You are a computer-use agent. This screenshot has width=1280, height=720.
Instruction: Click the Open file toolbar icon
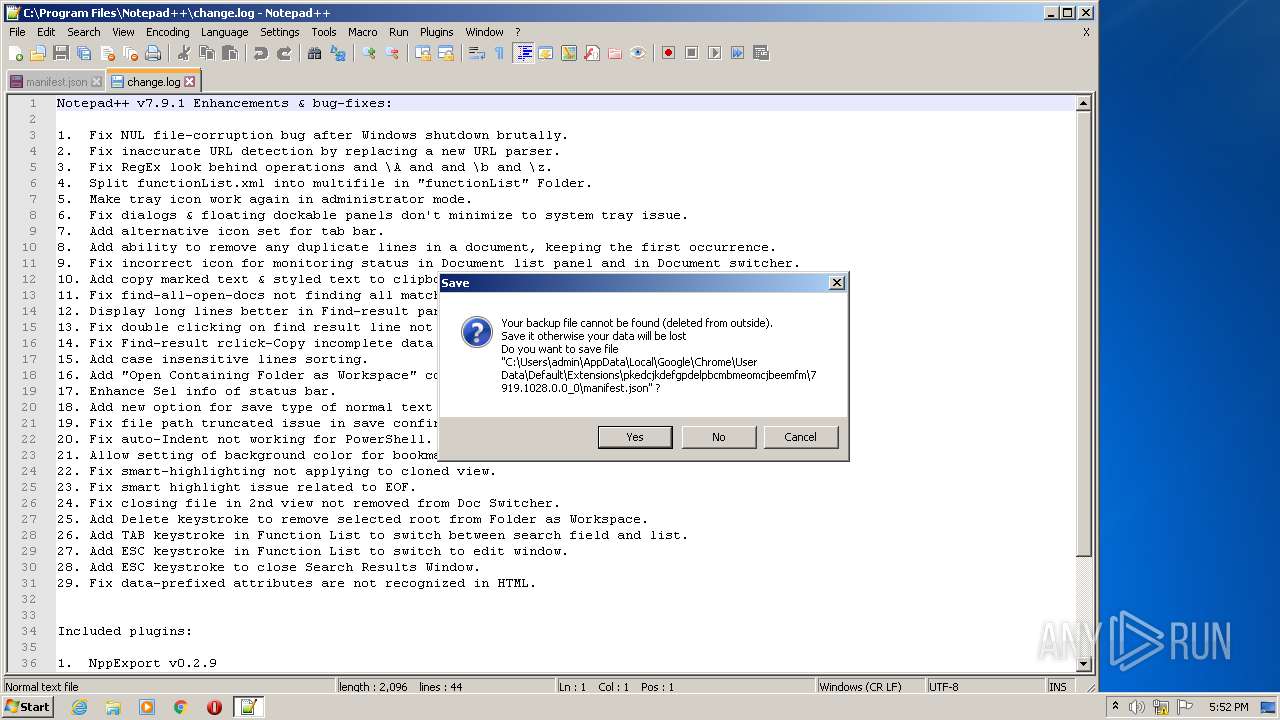[38, 53]
